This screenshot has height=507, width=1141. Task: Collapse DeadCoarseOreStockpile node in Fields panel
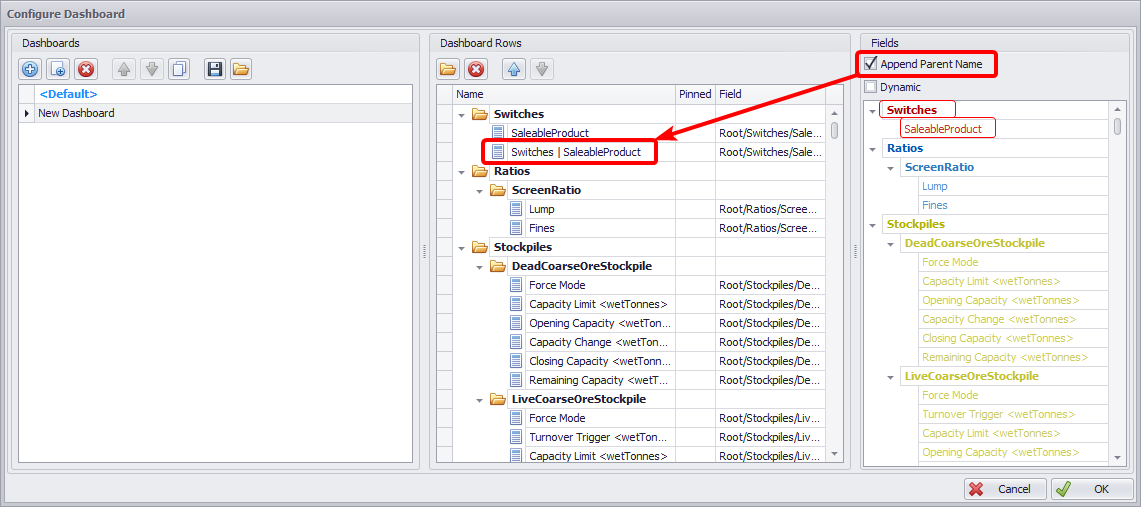(x=891, y=243)
